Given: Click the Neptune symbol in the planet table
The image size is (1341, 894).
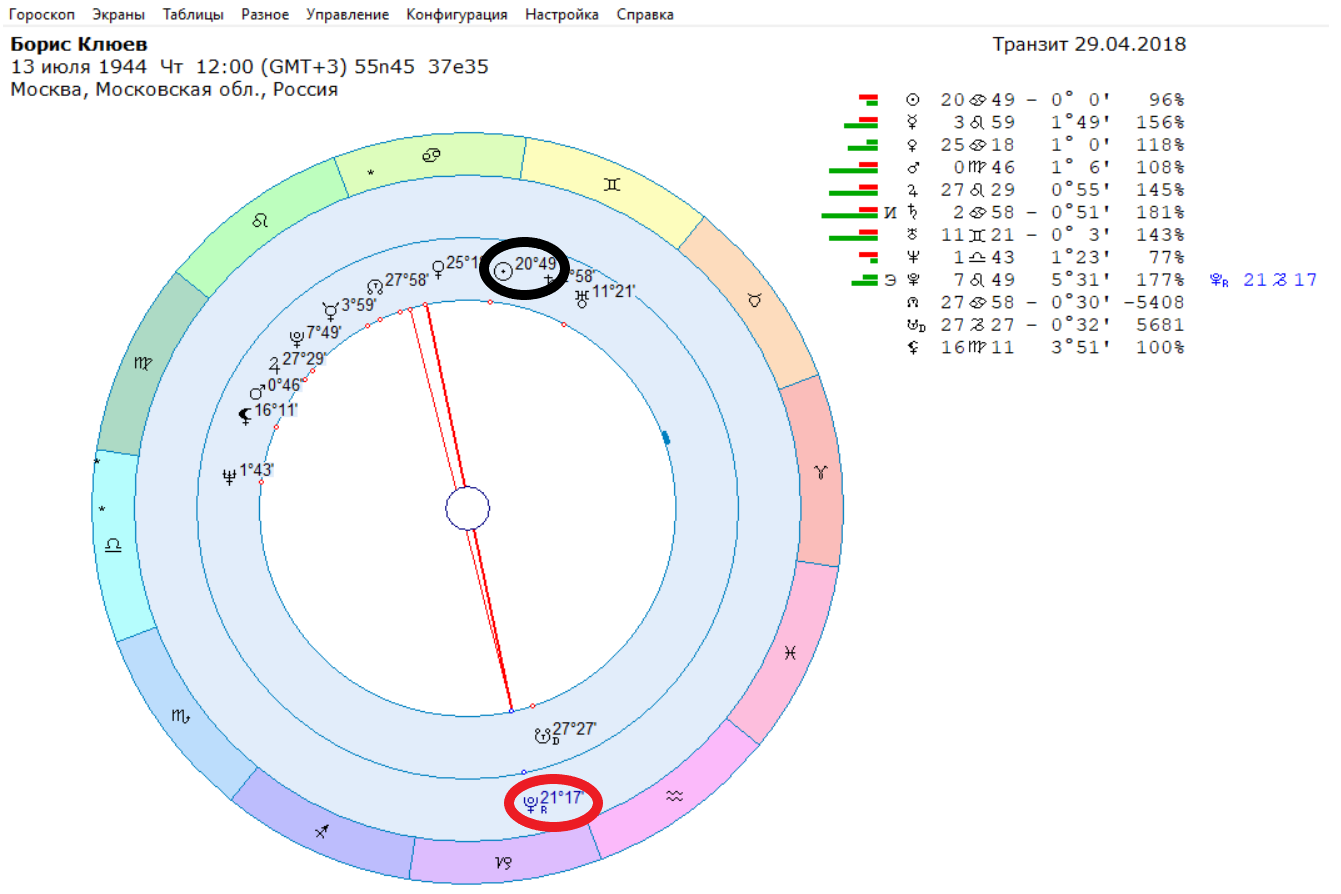Looking at the screenshot, I should (912, 257).
